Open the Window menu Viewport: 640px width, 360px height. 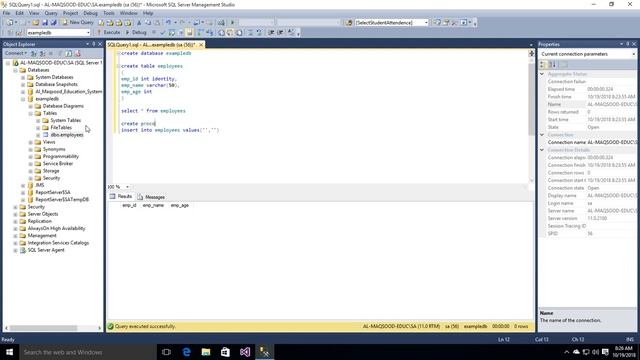pos(129,13)
